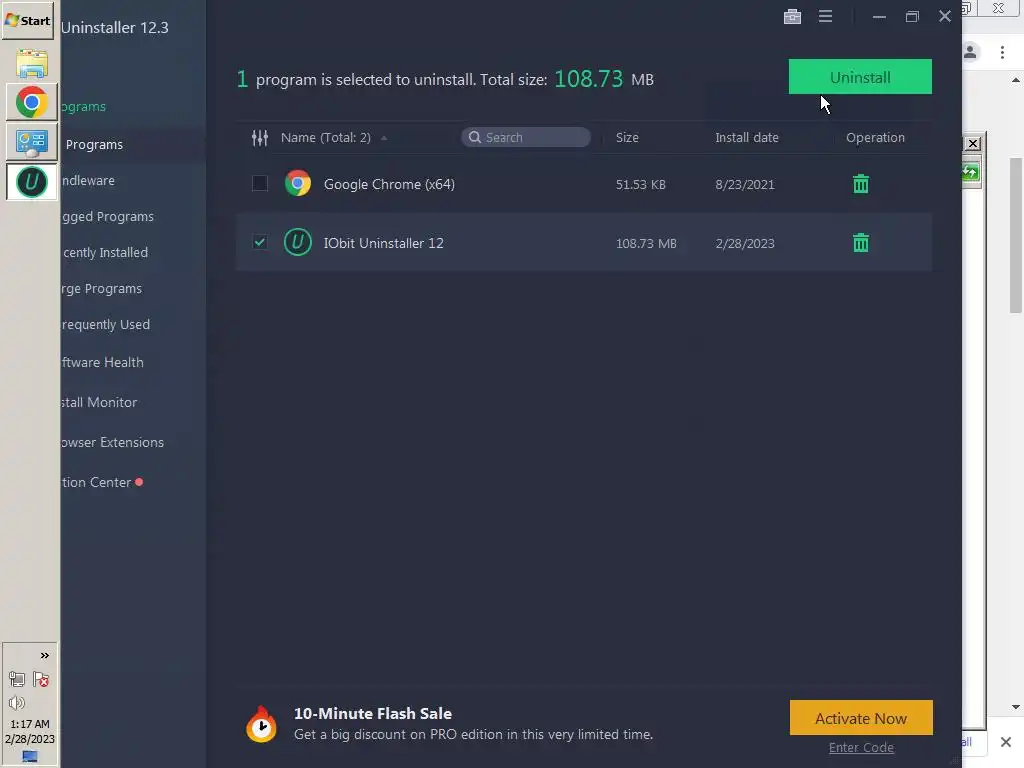Click the background window vertical scrollbar

point(1016,235)
